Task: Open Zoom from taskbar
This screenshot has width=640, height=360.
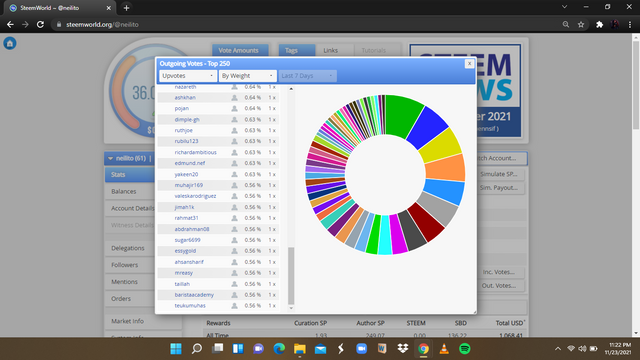Action: pyautogui.click(x=361, y=349)
